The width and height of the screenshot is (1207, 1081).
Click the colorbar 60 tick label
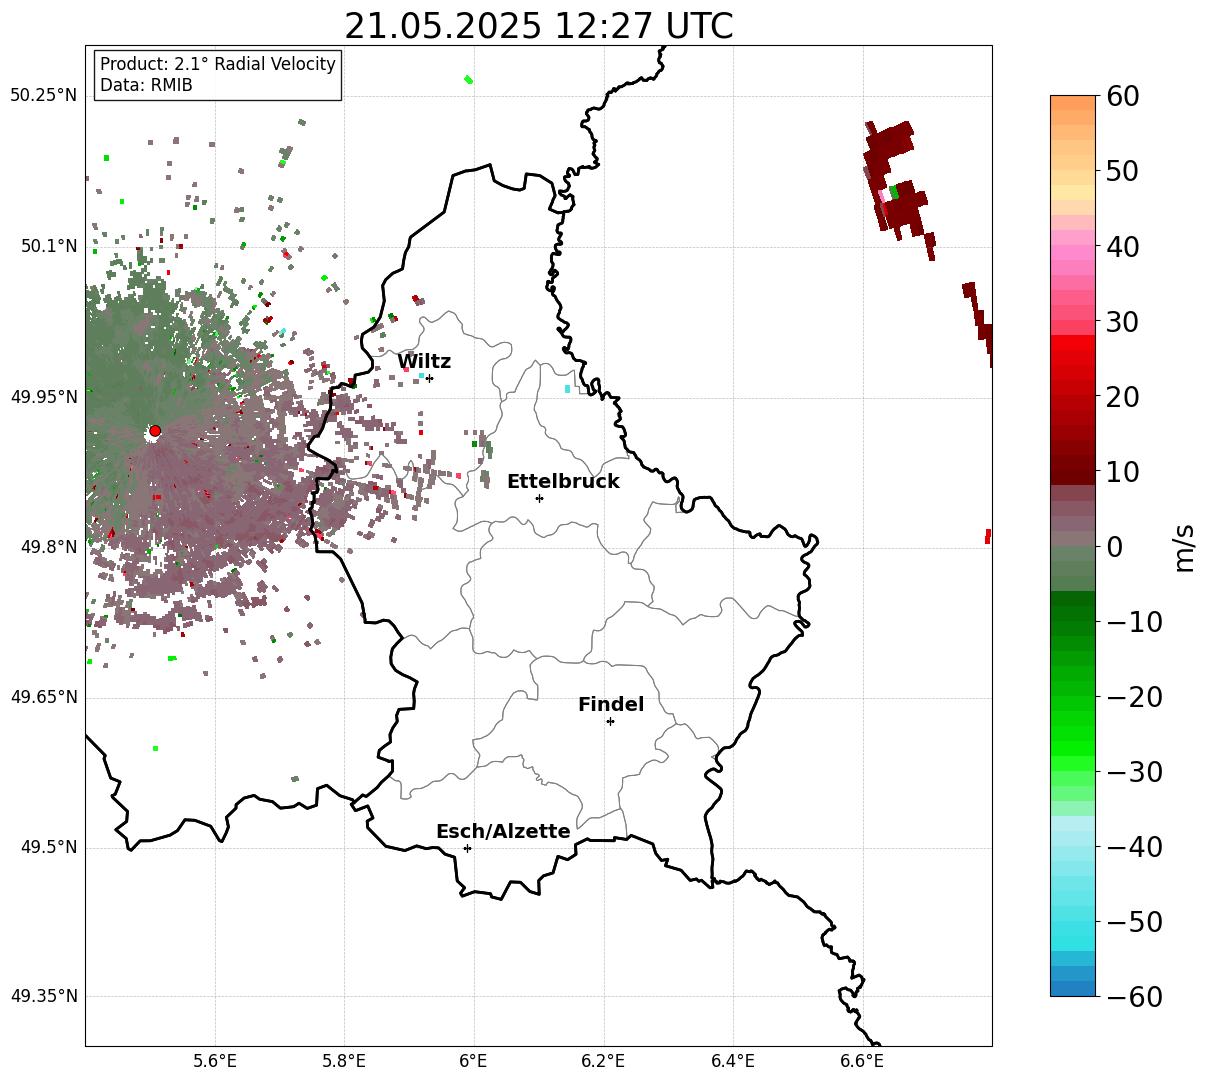tap(1122, 96)
